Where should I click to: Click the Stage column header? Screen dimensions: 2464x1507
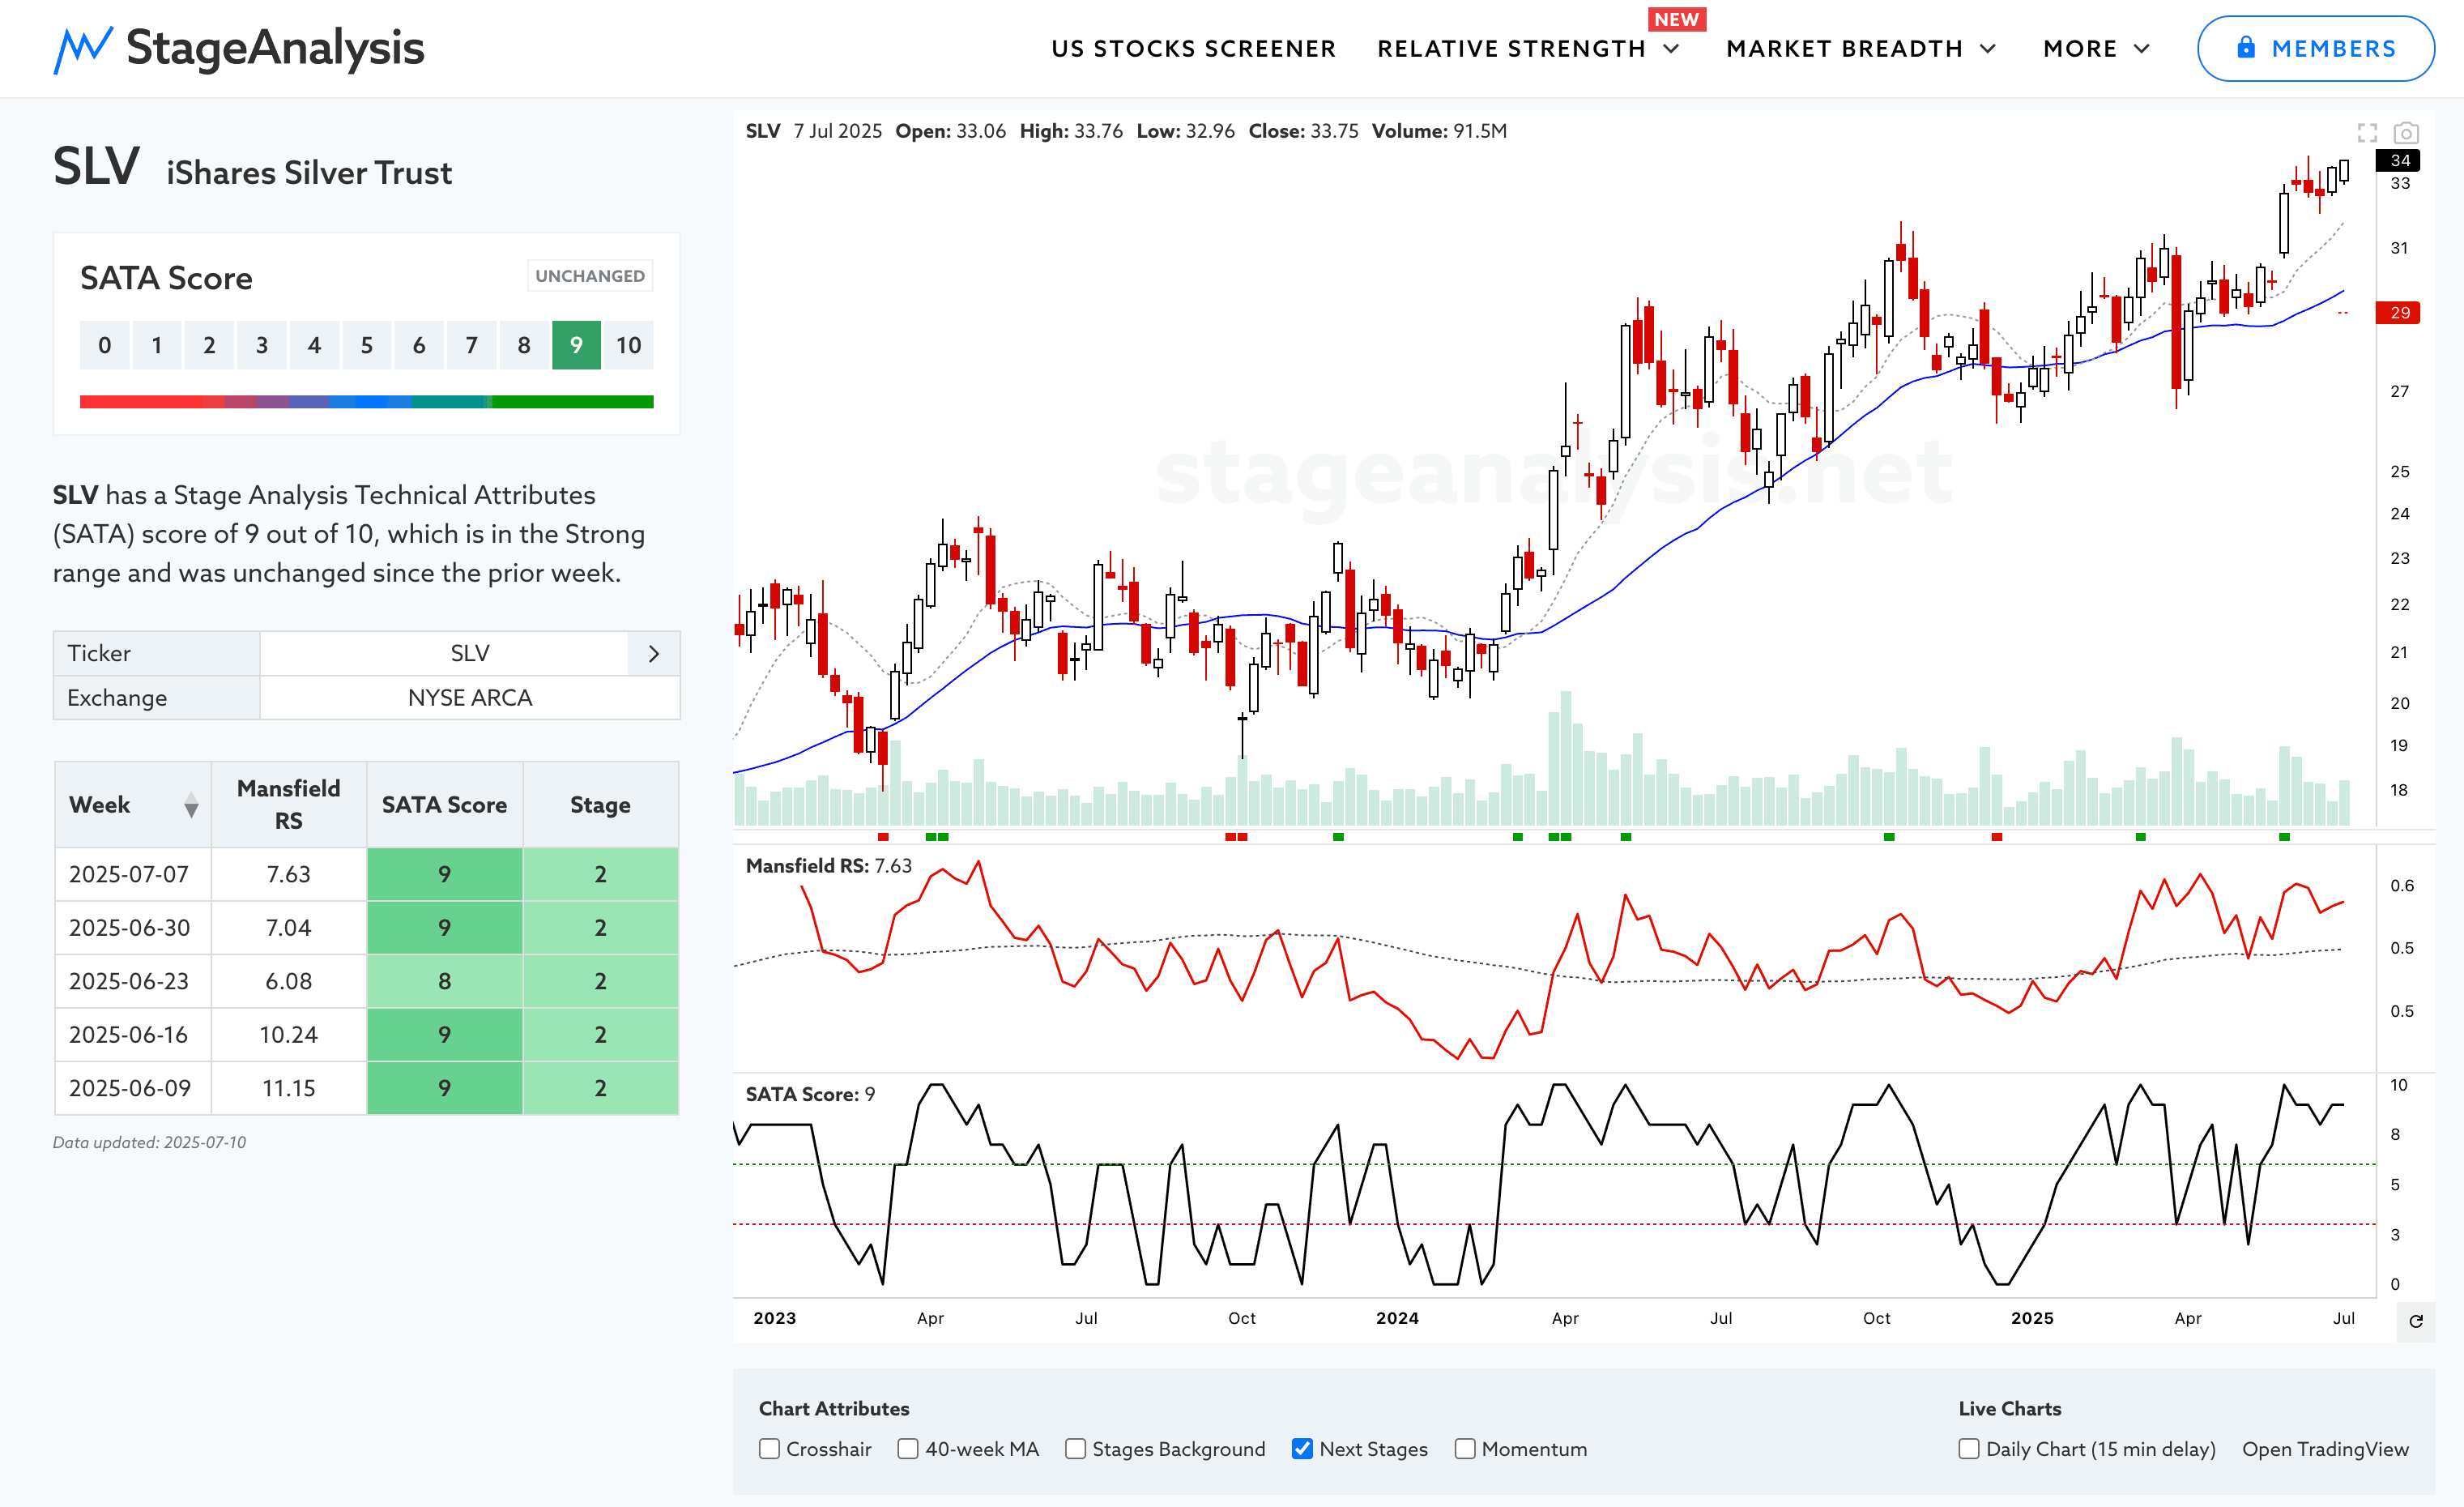click(600, 804)
